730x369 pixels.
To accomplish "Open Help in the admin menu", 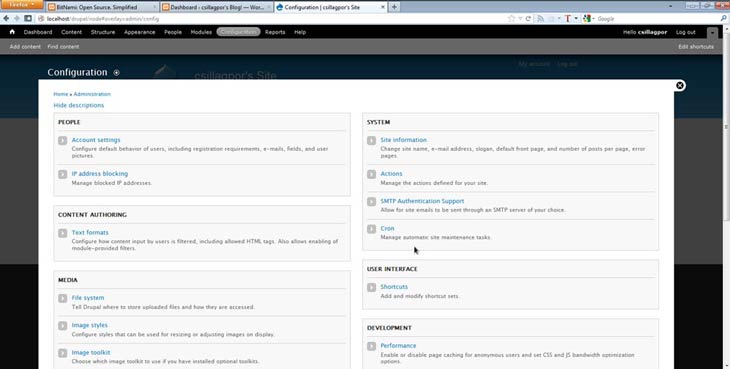I will coord(300,32).
